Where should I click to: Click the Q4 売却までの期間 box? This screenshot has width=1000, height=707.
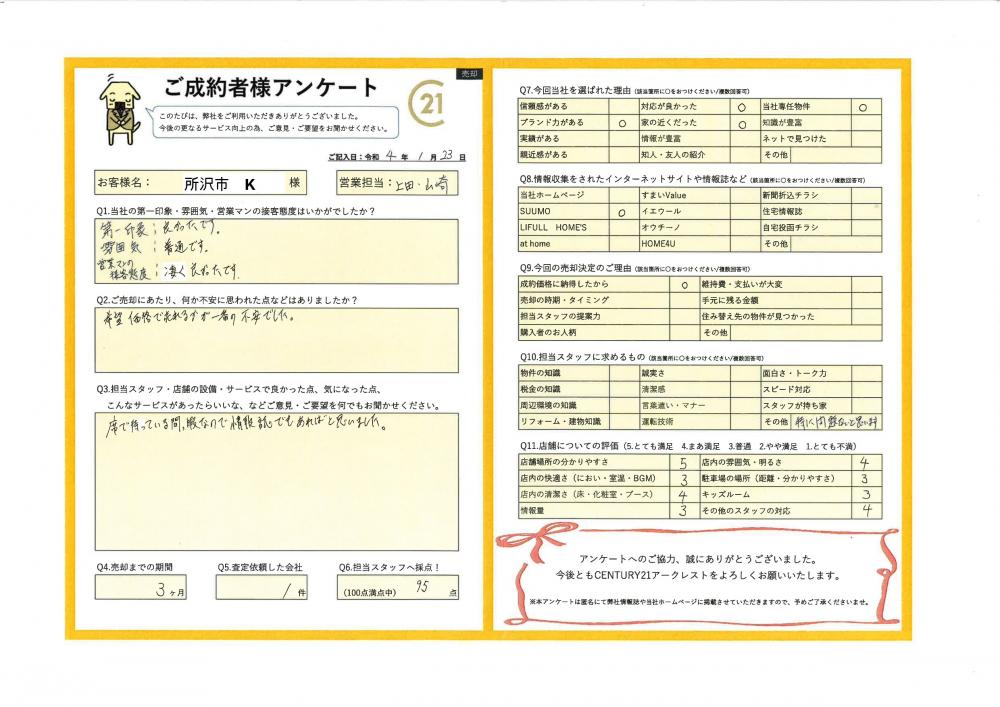140,587
